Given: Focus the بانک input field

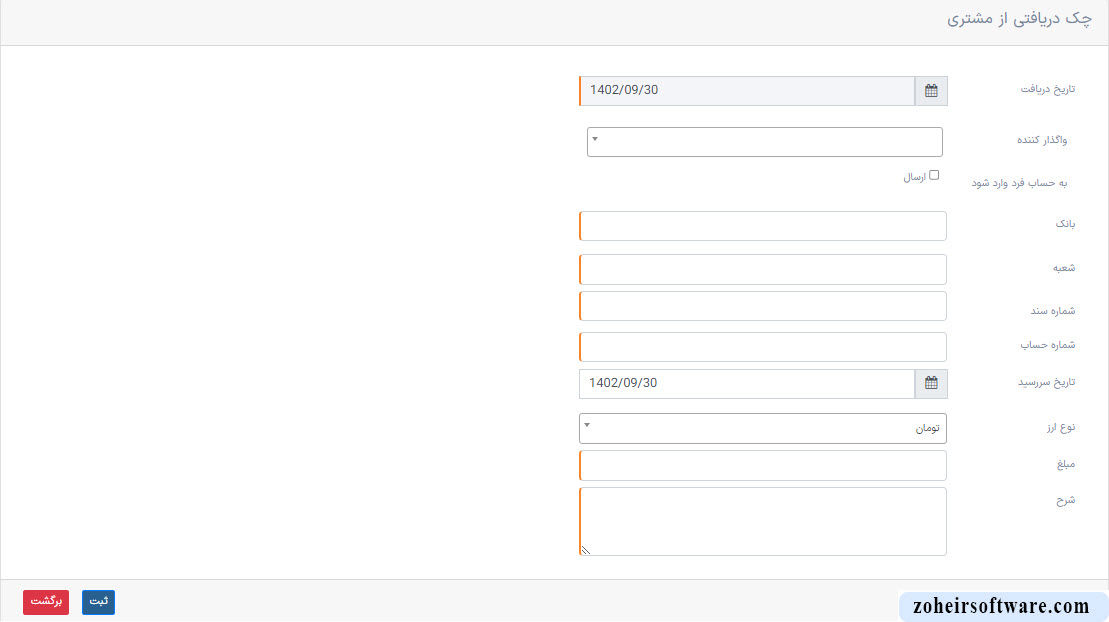Looking at the screenshot, I should 762,226.
